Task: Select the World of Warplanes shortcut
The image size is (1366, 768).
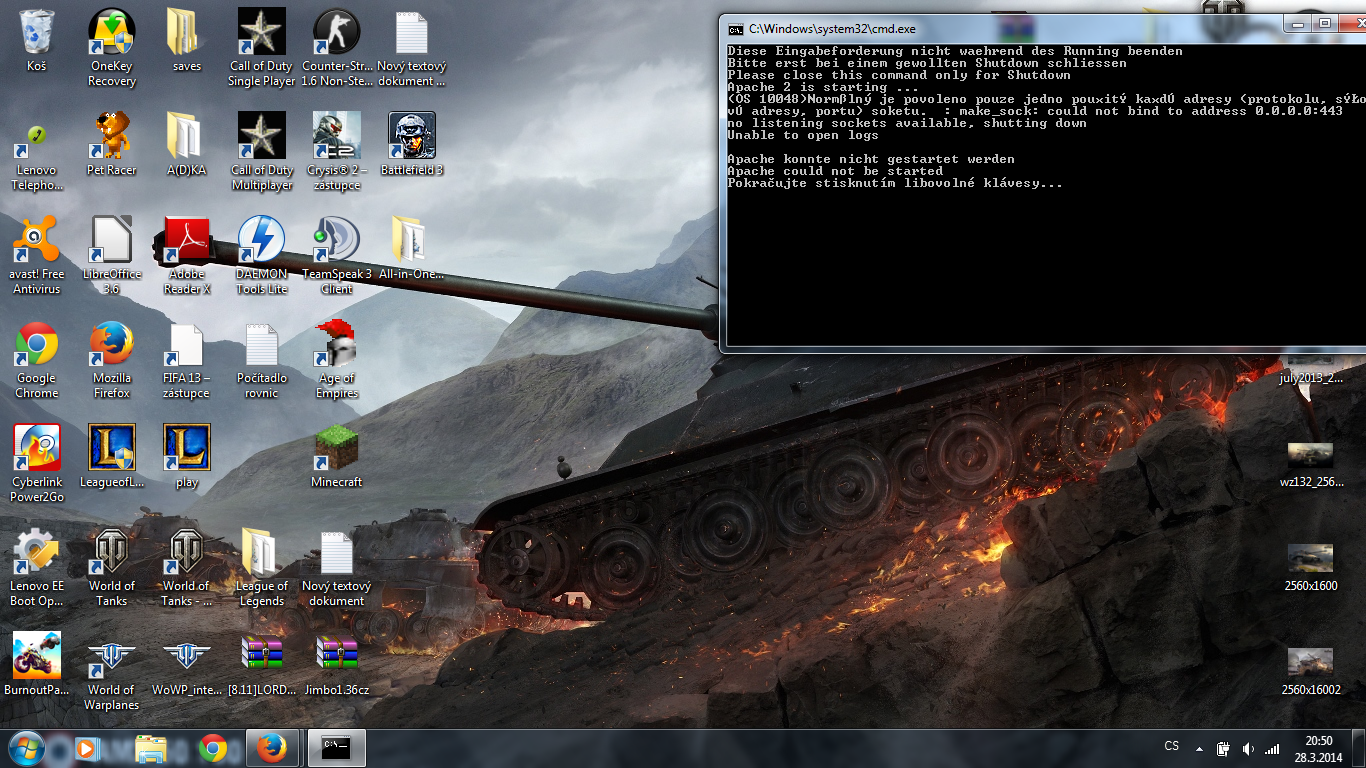Action: [x=112, y=672]
